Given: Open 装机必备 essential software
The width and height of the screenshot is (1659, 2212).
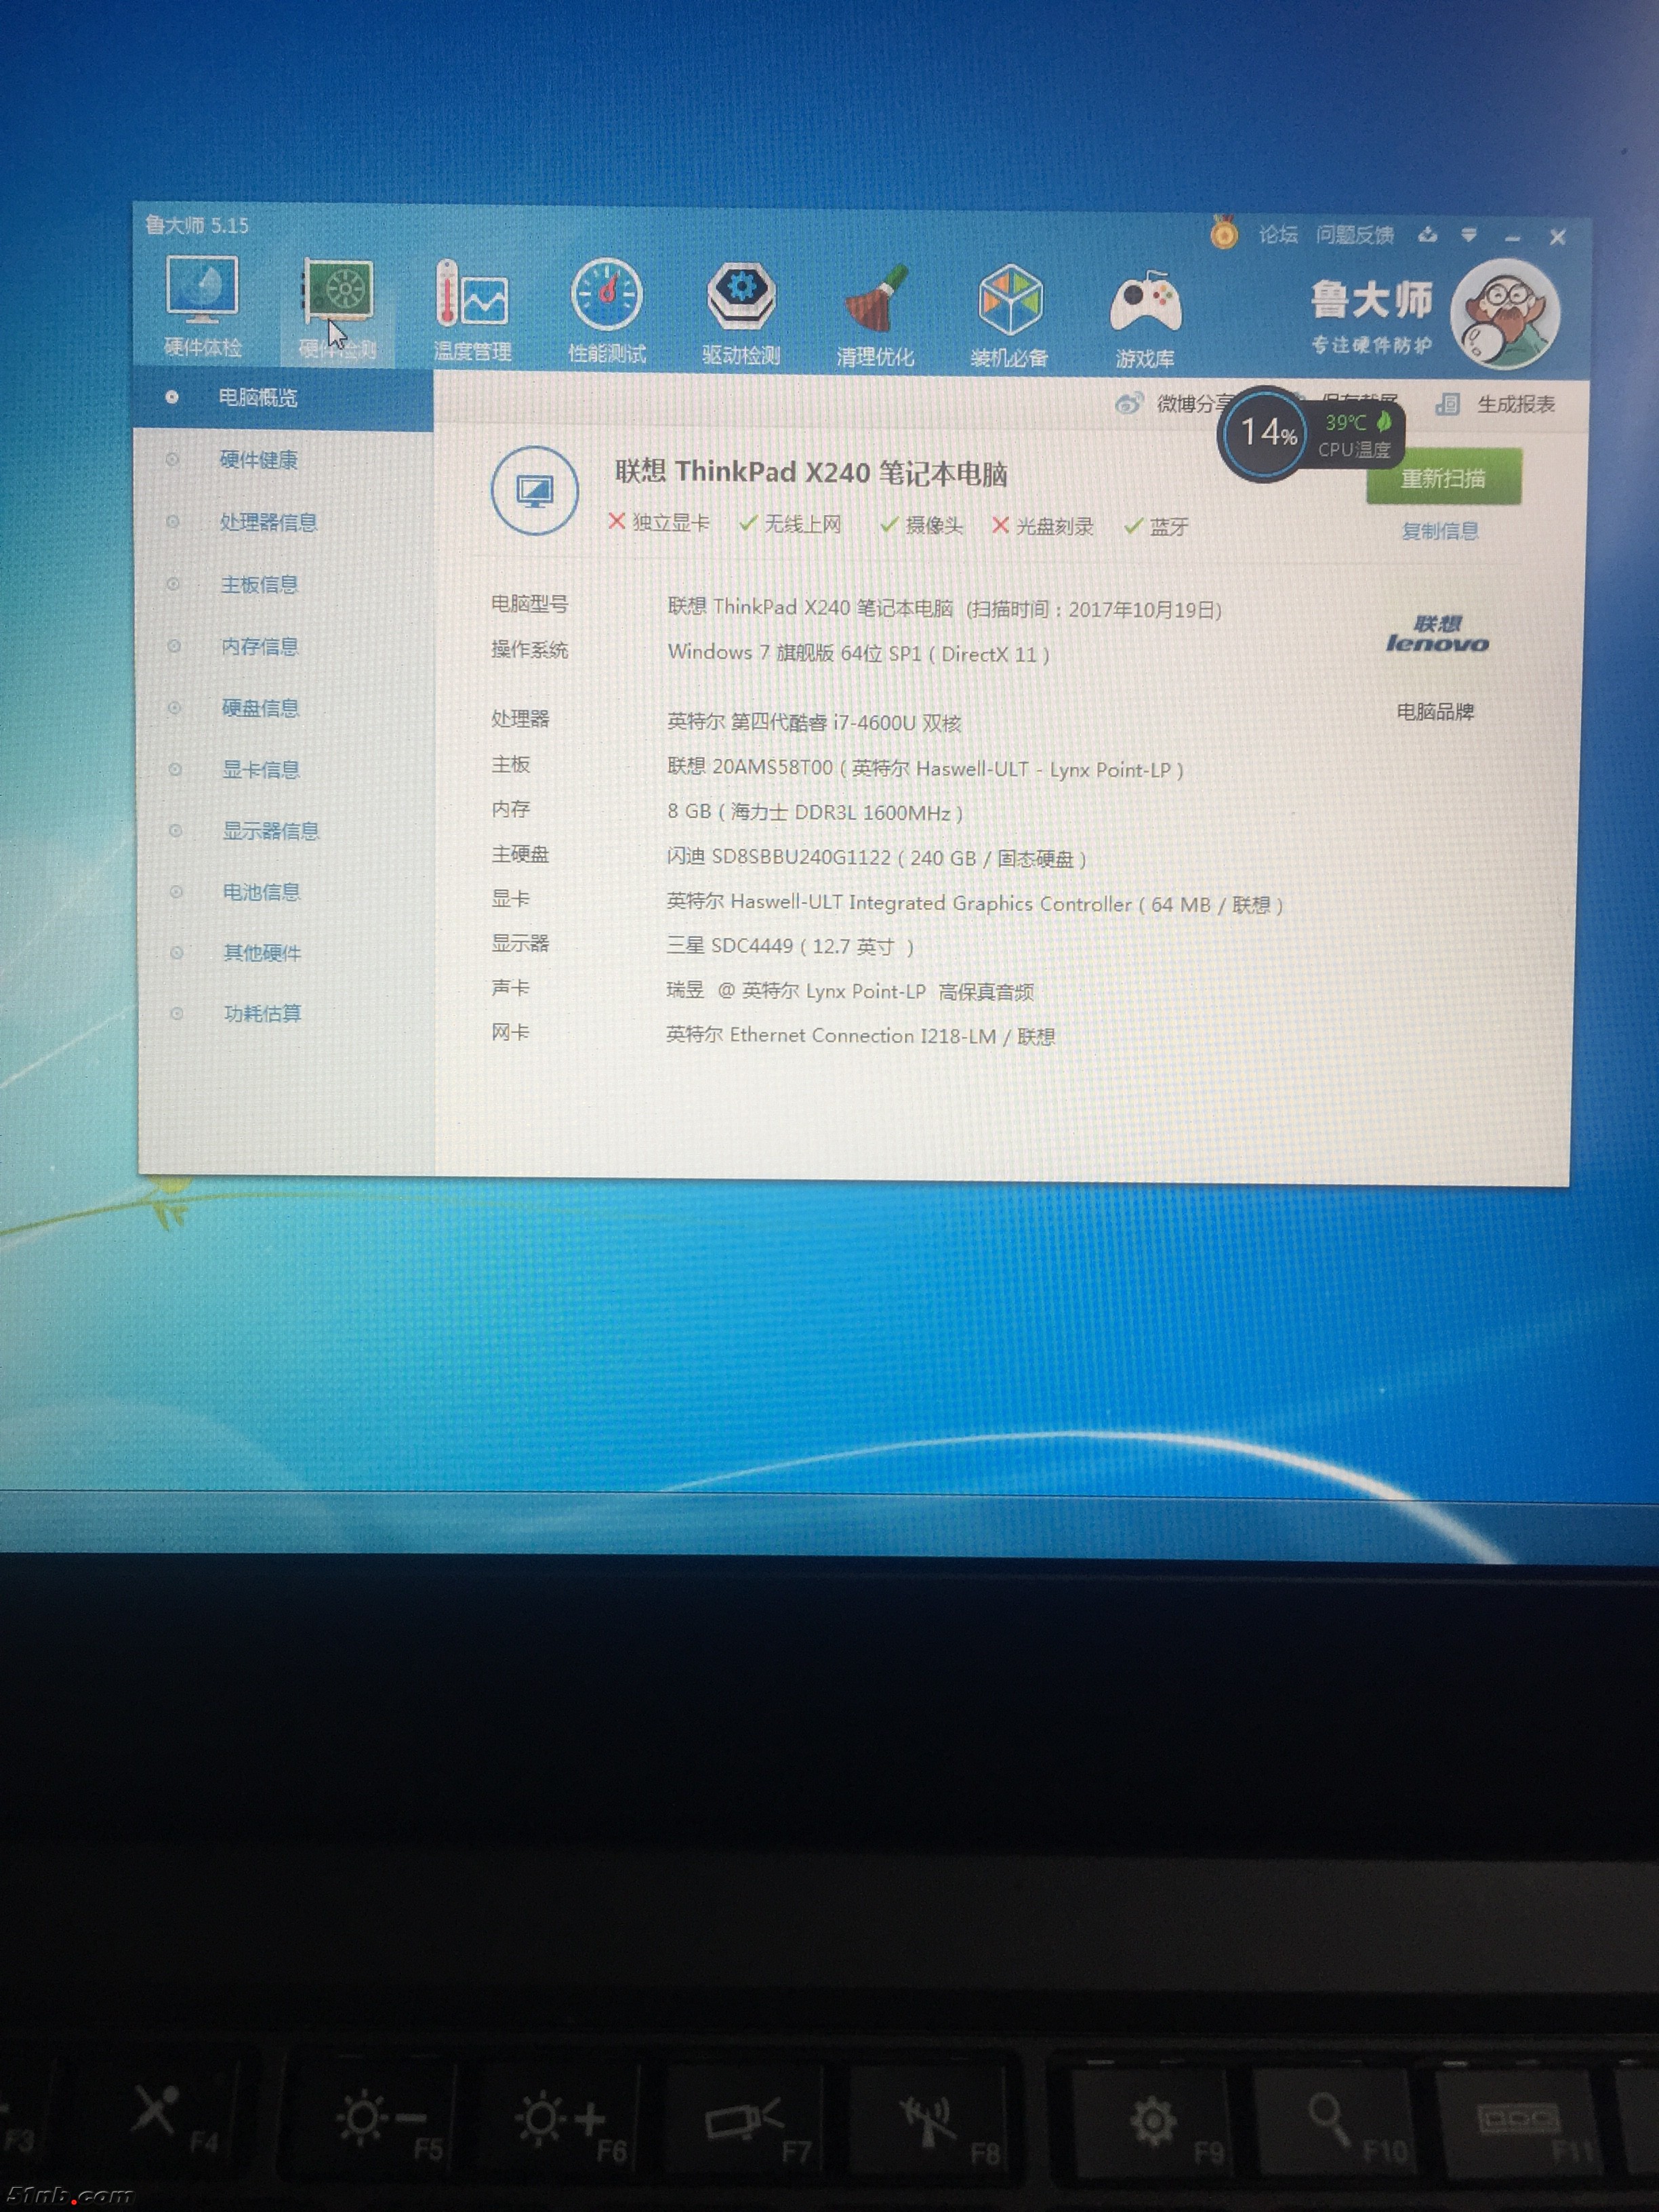Looking at the screenshot, I should 1009,315.
